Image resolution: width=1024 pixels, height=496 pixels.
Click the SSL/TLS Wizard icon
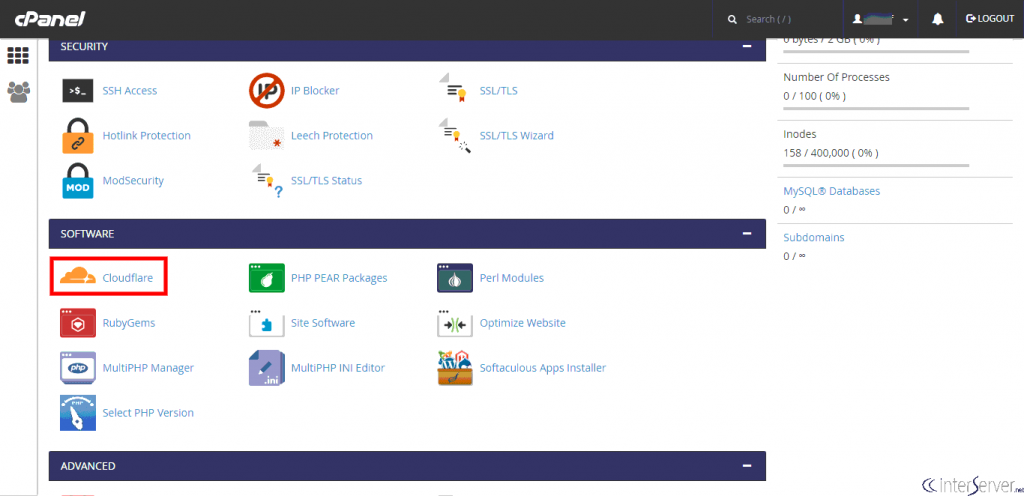[x=455, y=136]
